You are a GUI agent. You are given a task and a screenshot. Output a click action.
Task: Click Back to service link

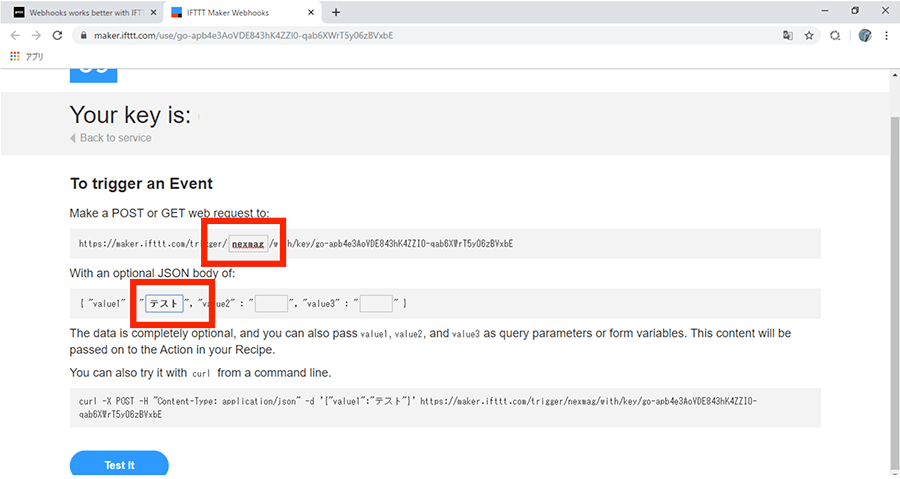pyautogui.click(x=111, y=138)
